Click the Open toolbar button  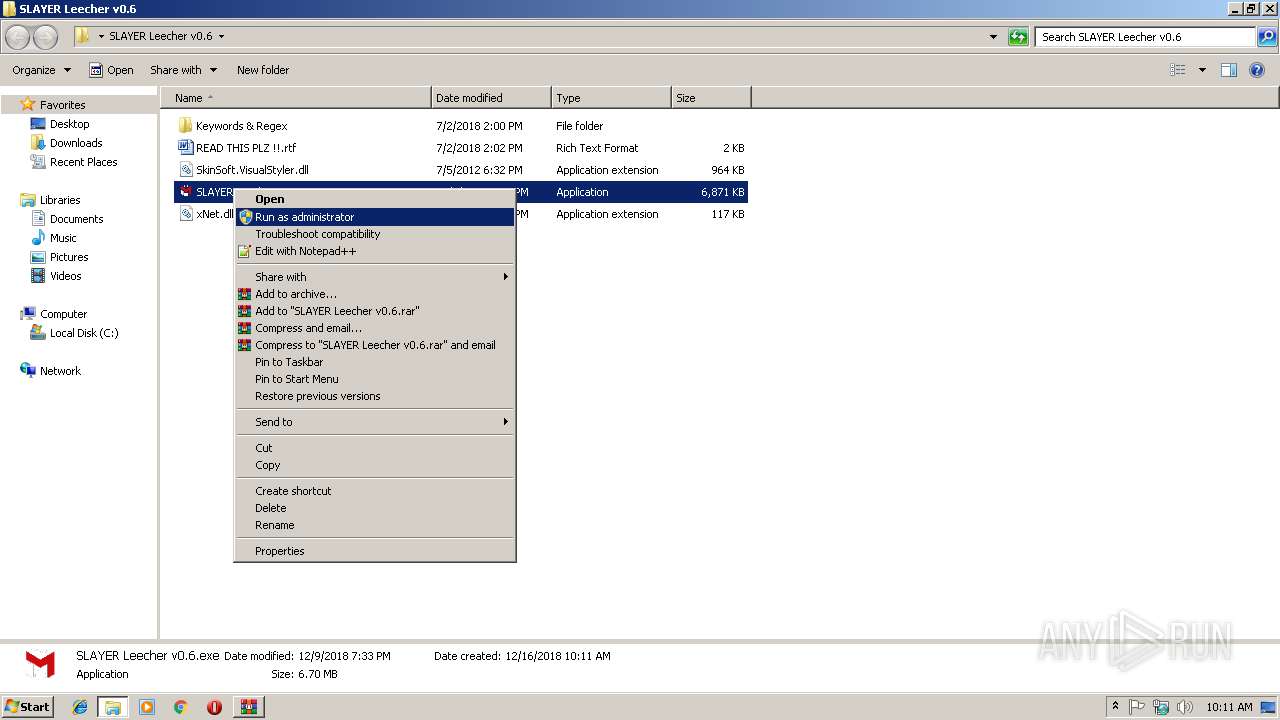[111, 70]
